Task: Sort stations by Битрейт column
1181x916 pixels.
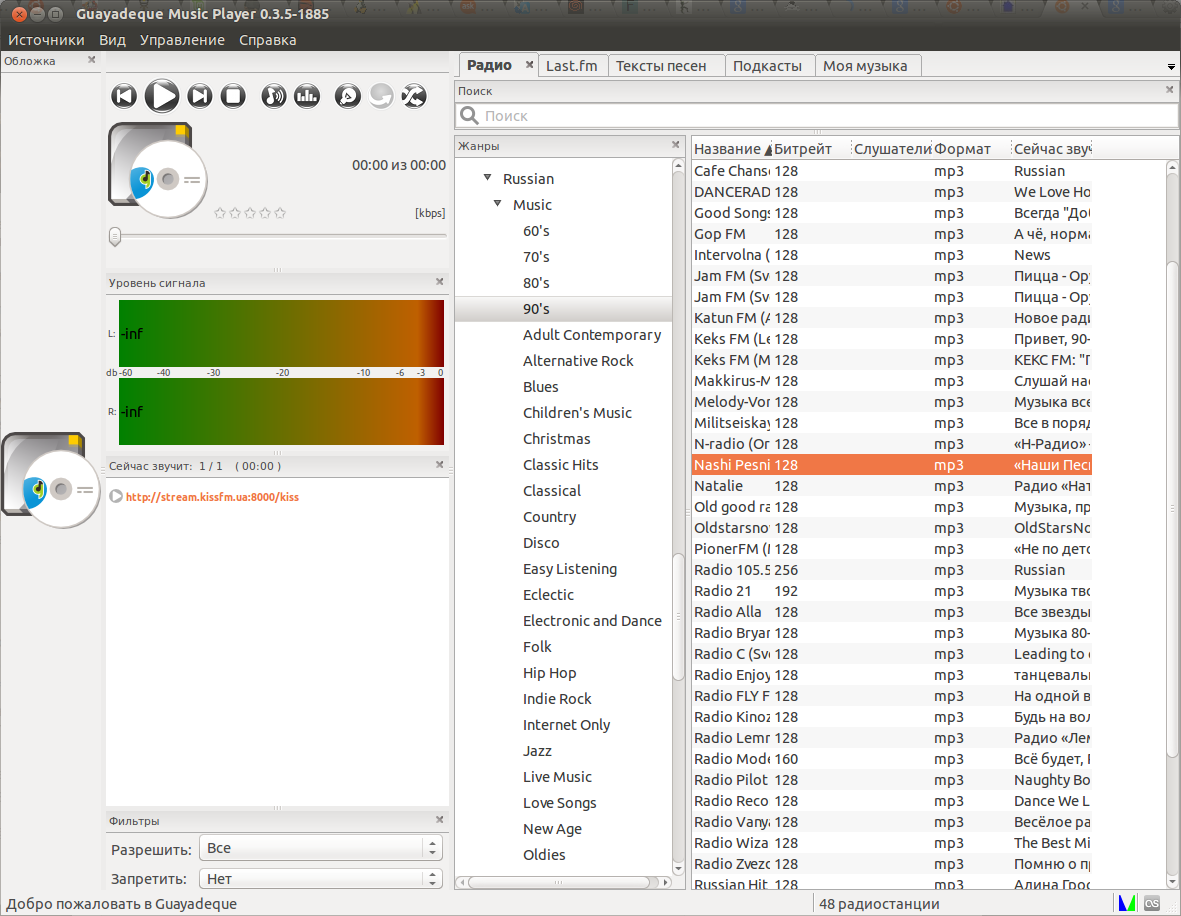Action: [x=812, y=148]
